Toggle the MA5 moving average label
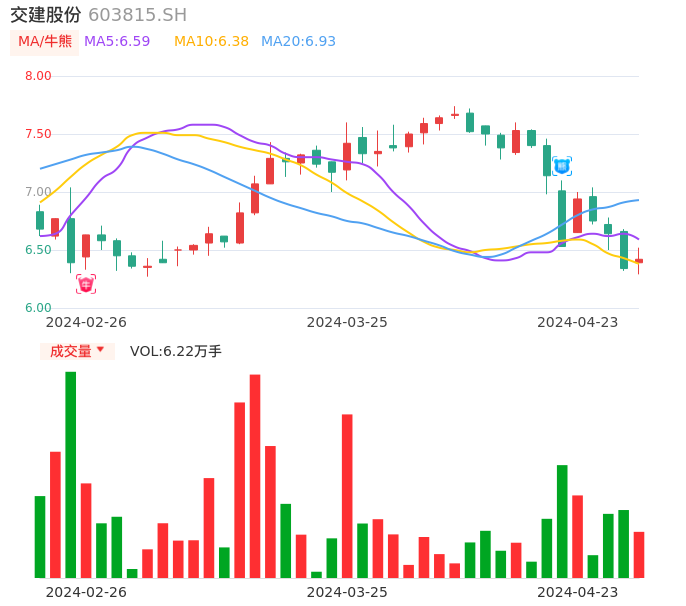The image size is (686, 606). [117, 42]
